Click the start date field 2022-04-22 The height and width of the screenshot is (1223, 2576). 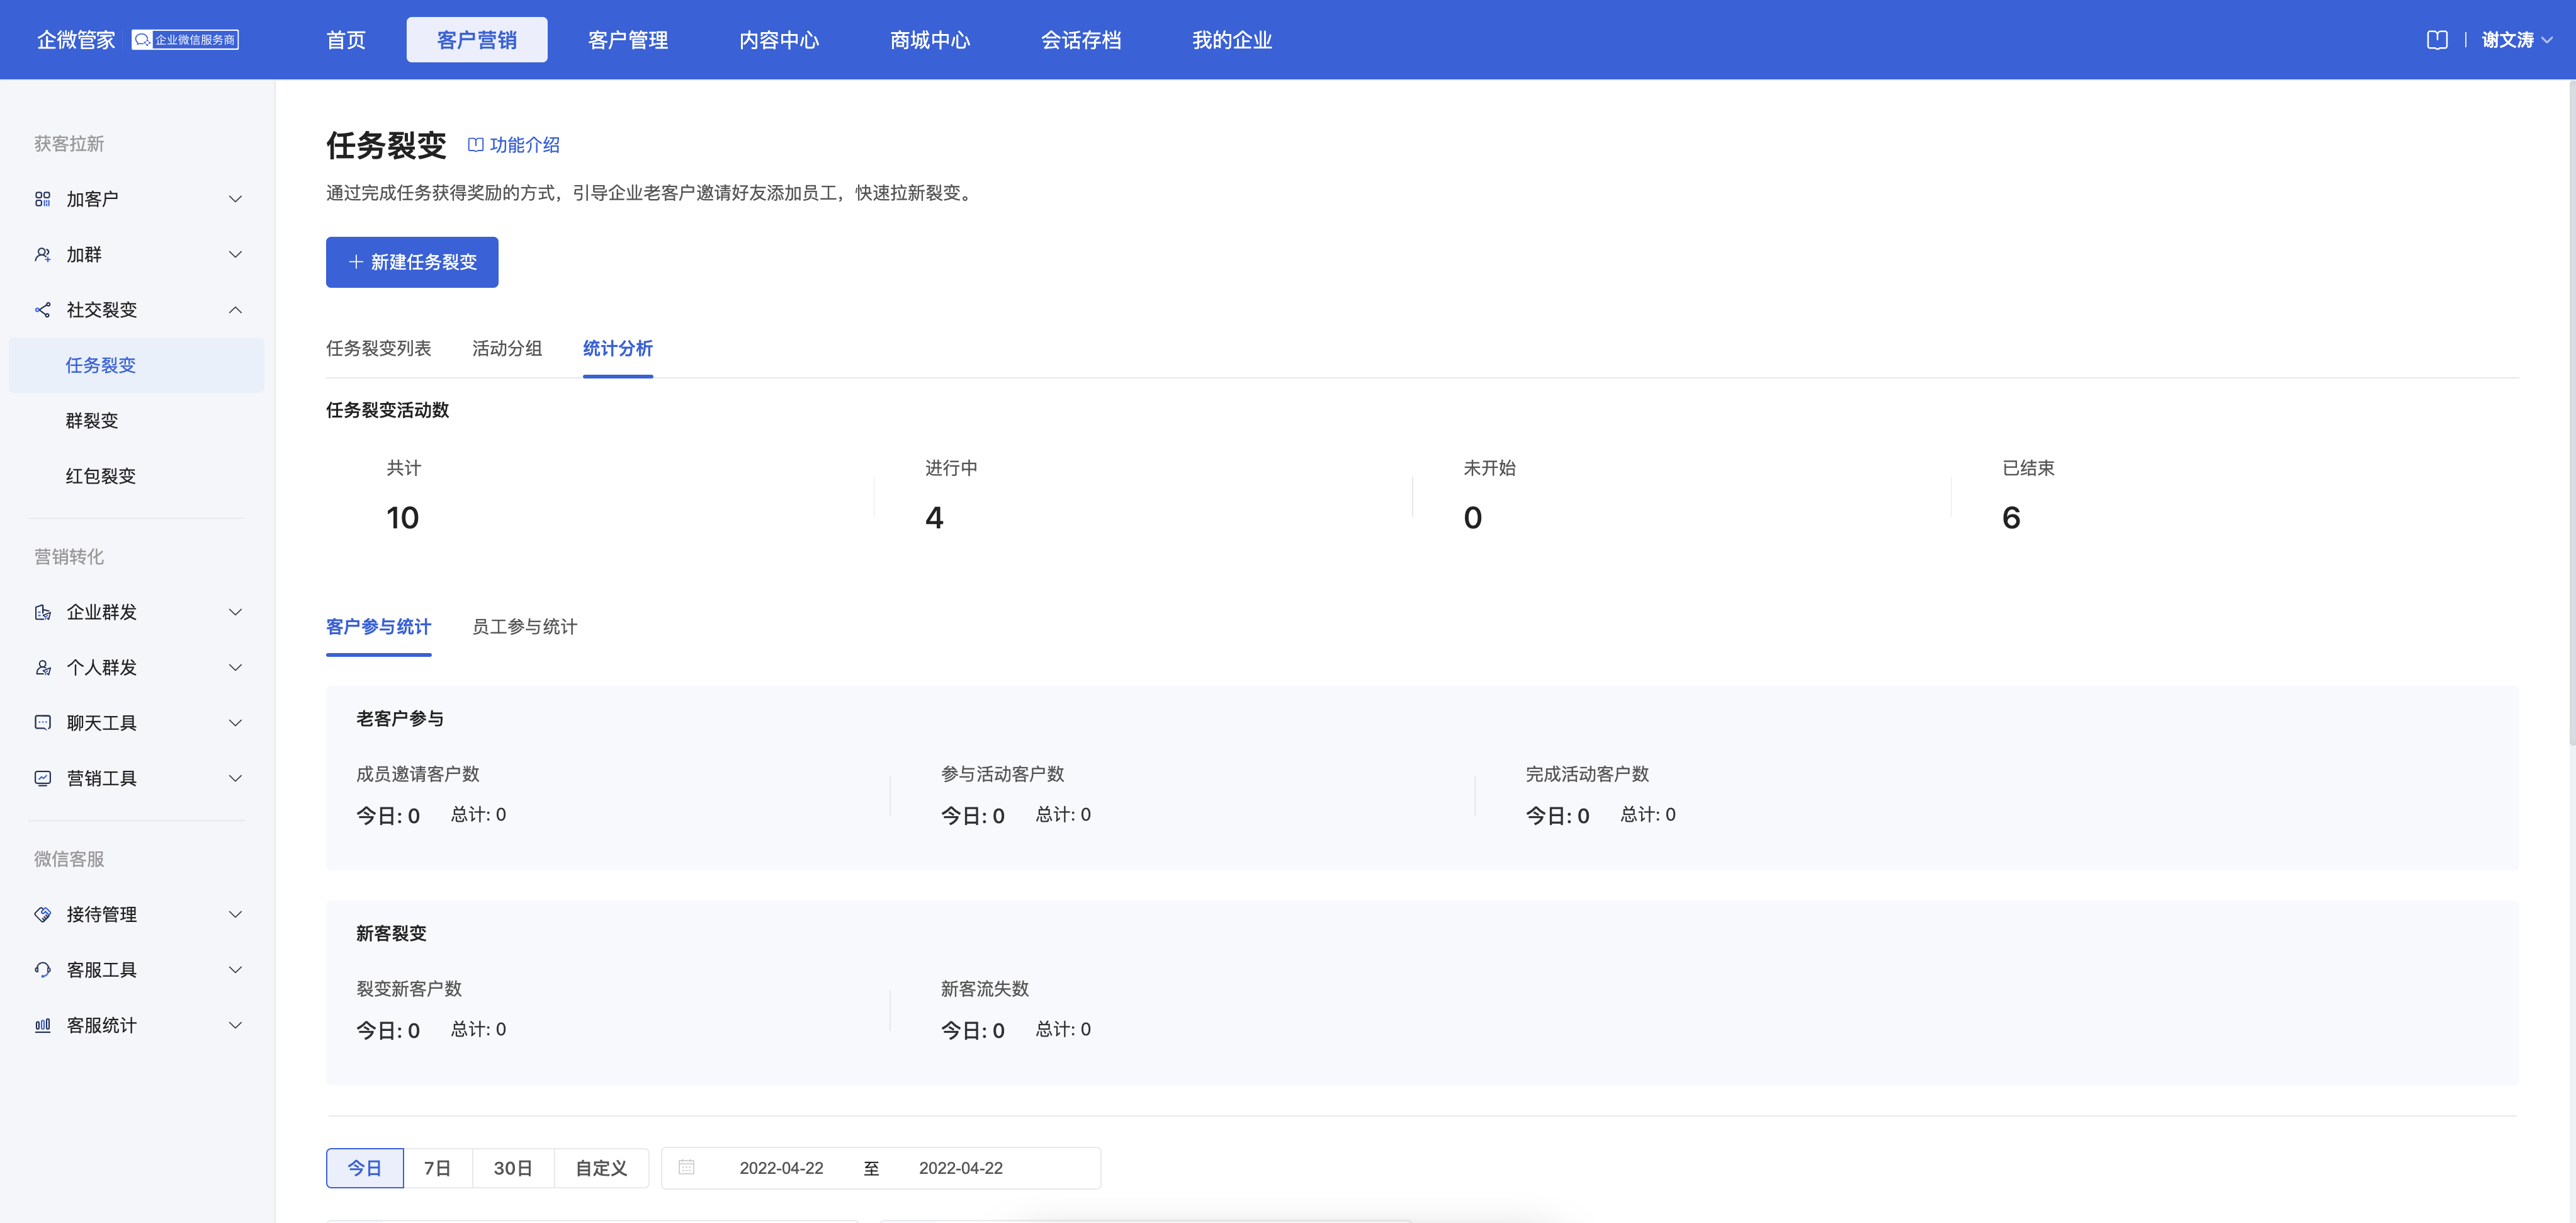click(781, 1167)
